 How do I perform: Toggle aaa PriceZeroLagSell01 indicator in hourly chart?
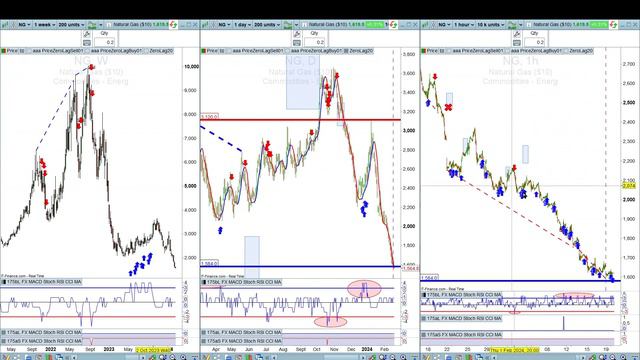[476, 51]
